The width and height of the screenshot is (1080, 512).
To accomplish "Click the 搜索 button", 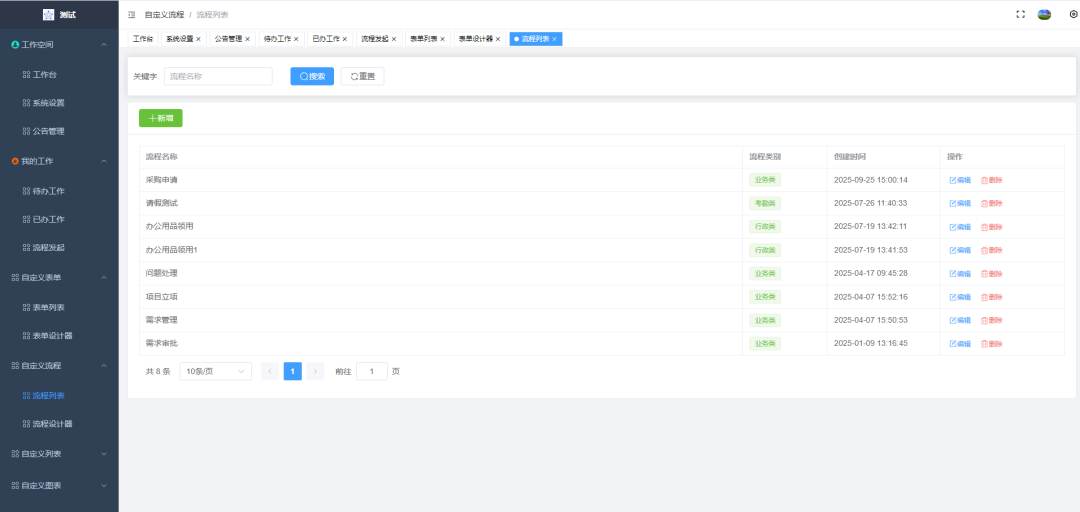I will 312,76.
